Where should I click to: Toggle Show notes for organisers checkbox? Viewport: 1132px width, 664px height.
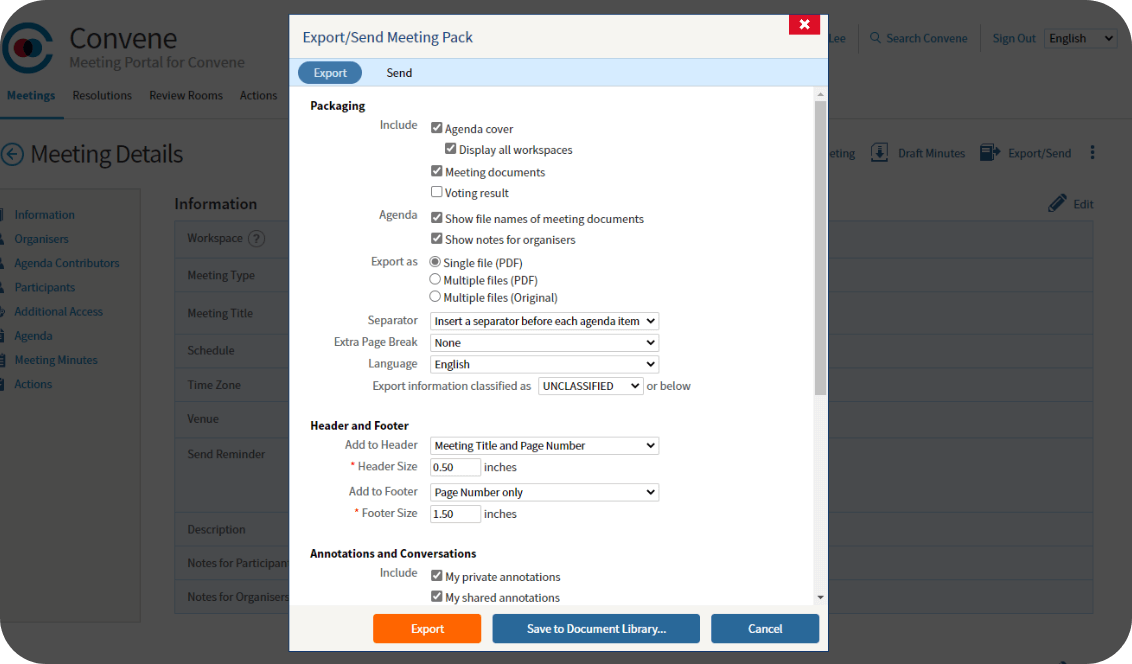(437, 239)
